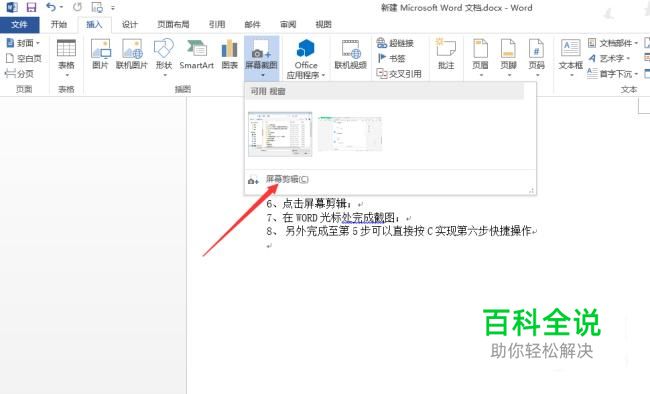Insert a 超链接 hyperlink
This screenshot has width=650, height=394.
pos(395,43)
